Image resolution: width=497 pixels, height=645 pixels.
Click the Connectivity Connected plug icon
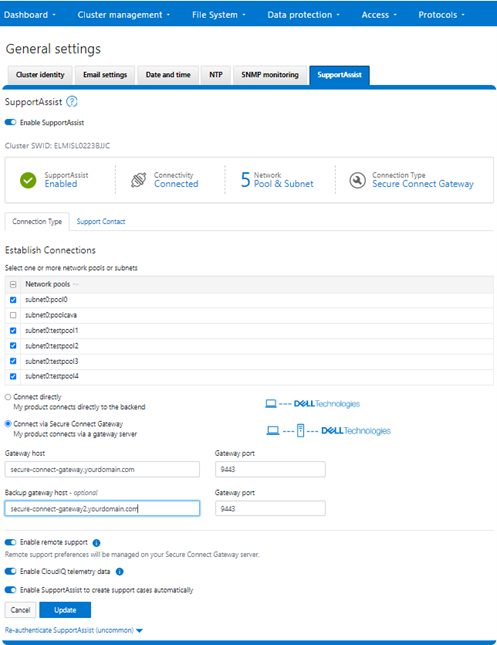pyautogui.click(x=139, y=180)
